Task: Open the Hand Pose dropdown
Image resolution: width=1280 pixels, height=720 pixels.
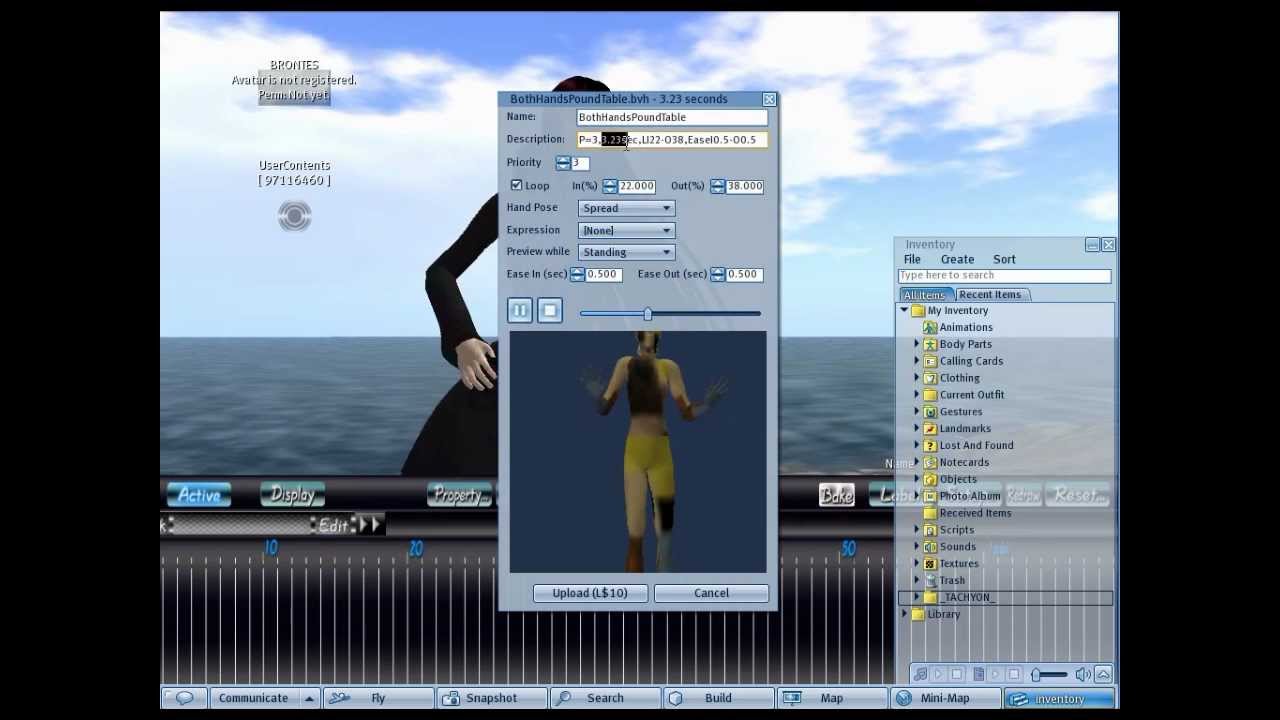Action: [627, 208]
